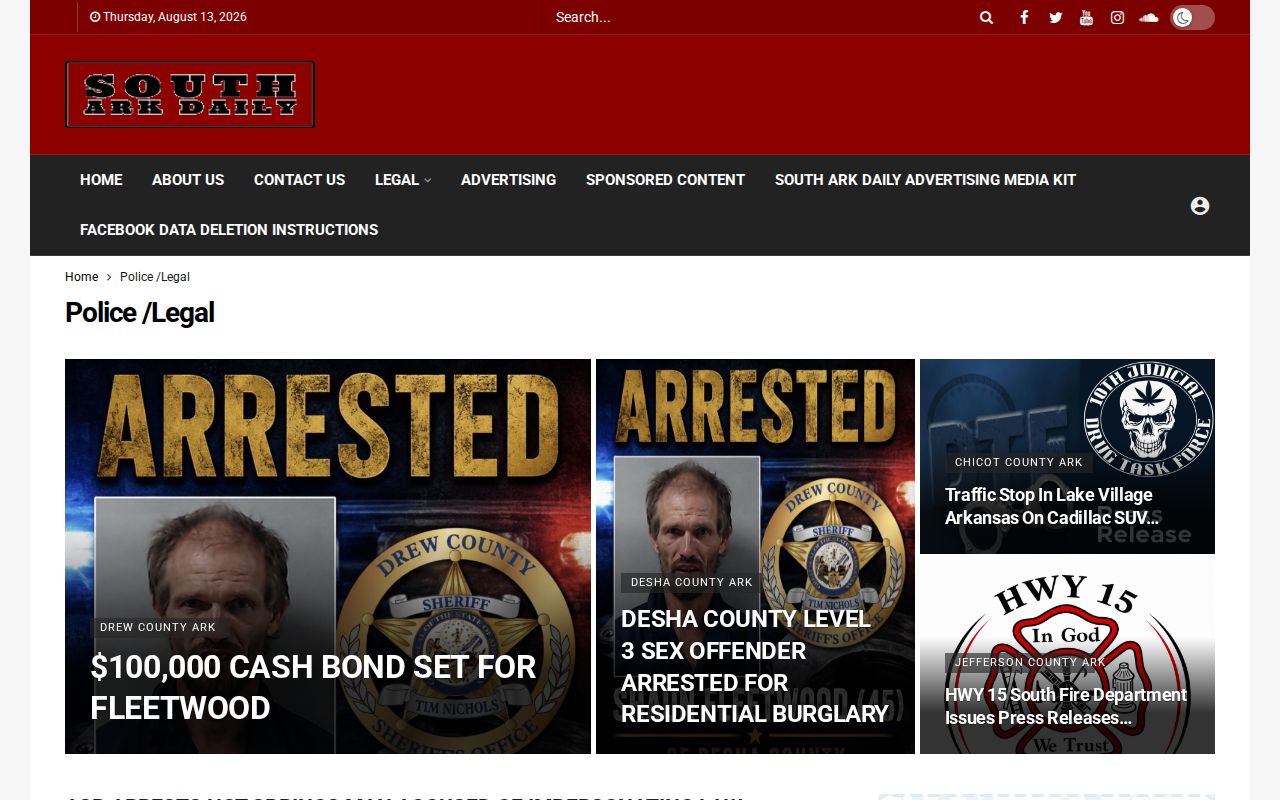
Task: Open the Sponsored Content menu item
Action: 665,180
